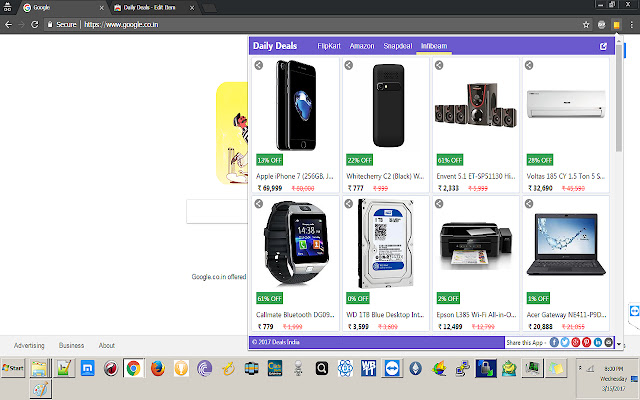Open the new tab button

[209, 8]
